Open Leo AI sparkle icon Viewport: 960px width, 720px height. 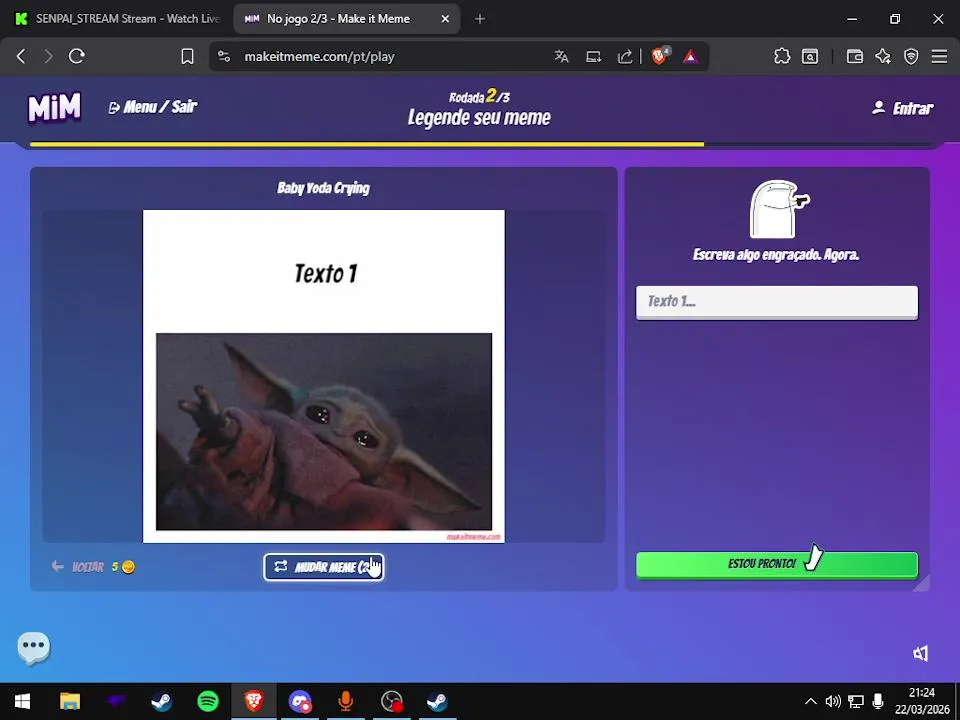883,56
